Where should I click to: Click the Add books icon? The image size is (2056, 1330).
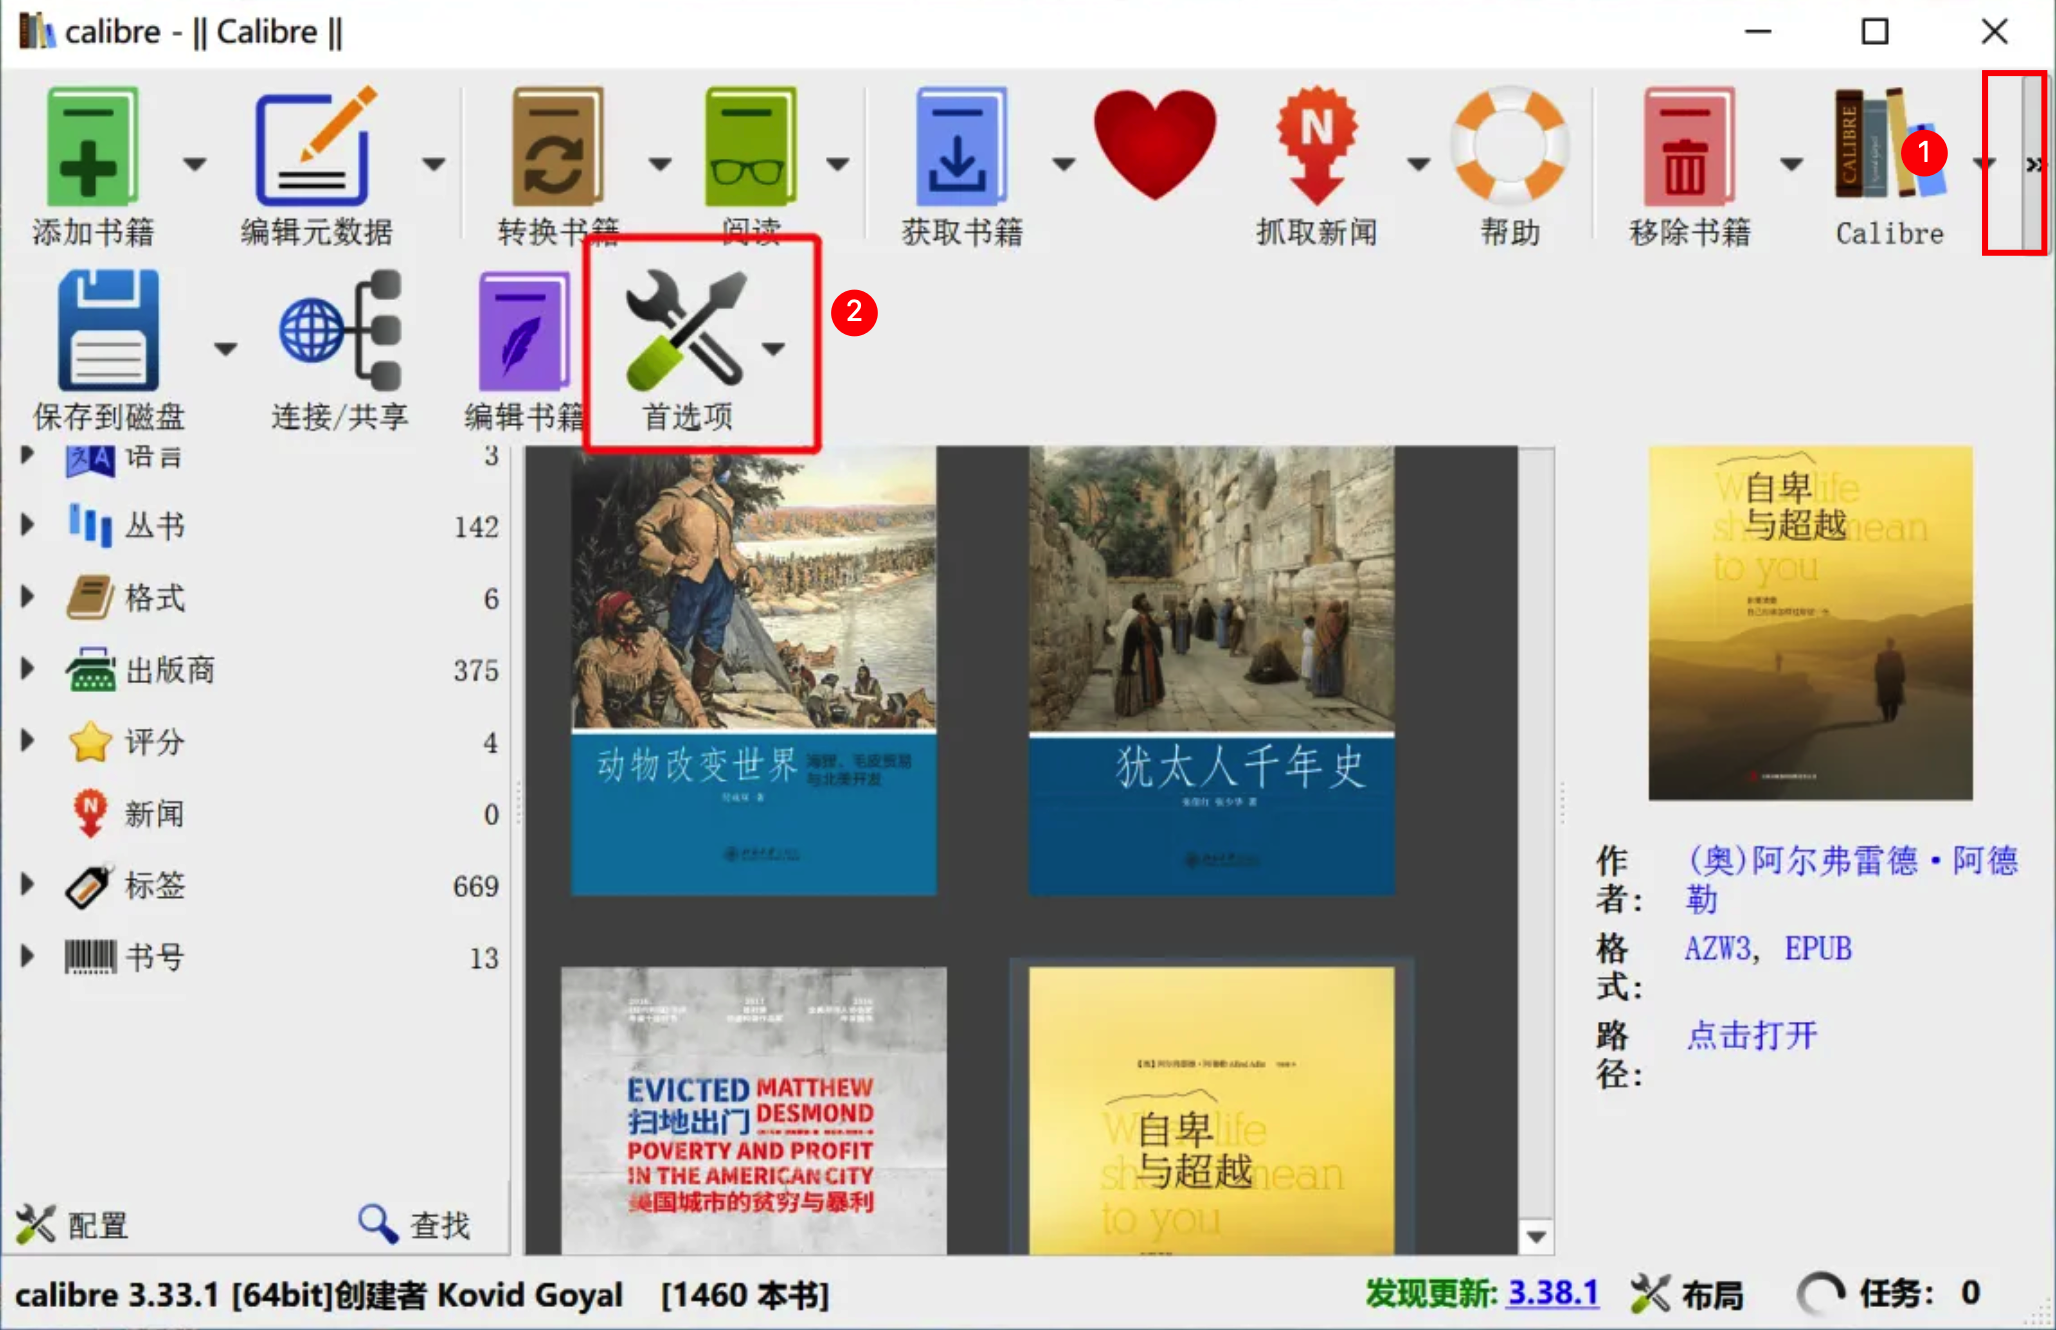tap(92, 147)
